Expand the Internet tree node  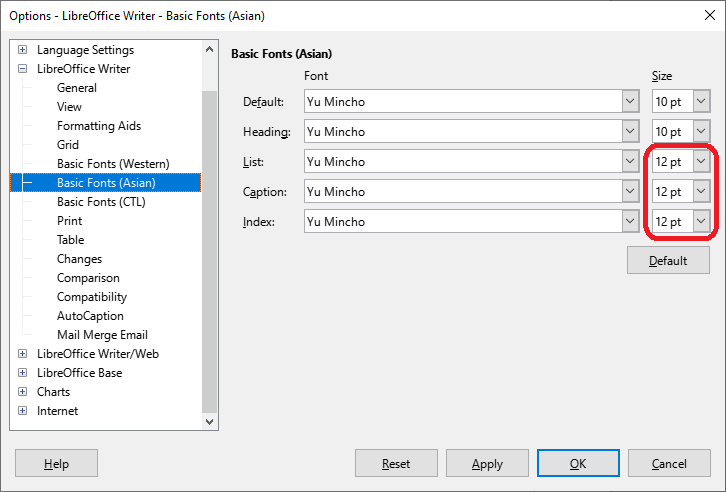(22, 411)
